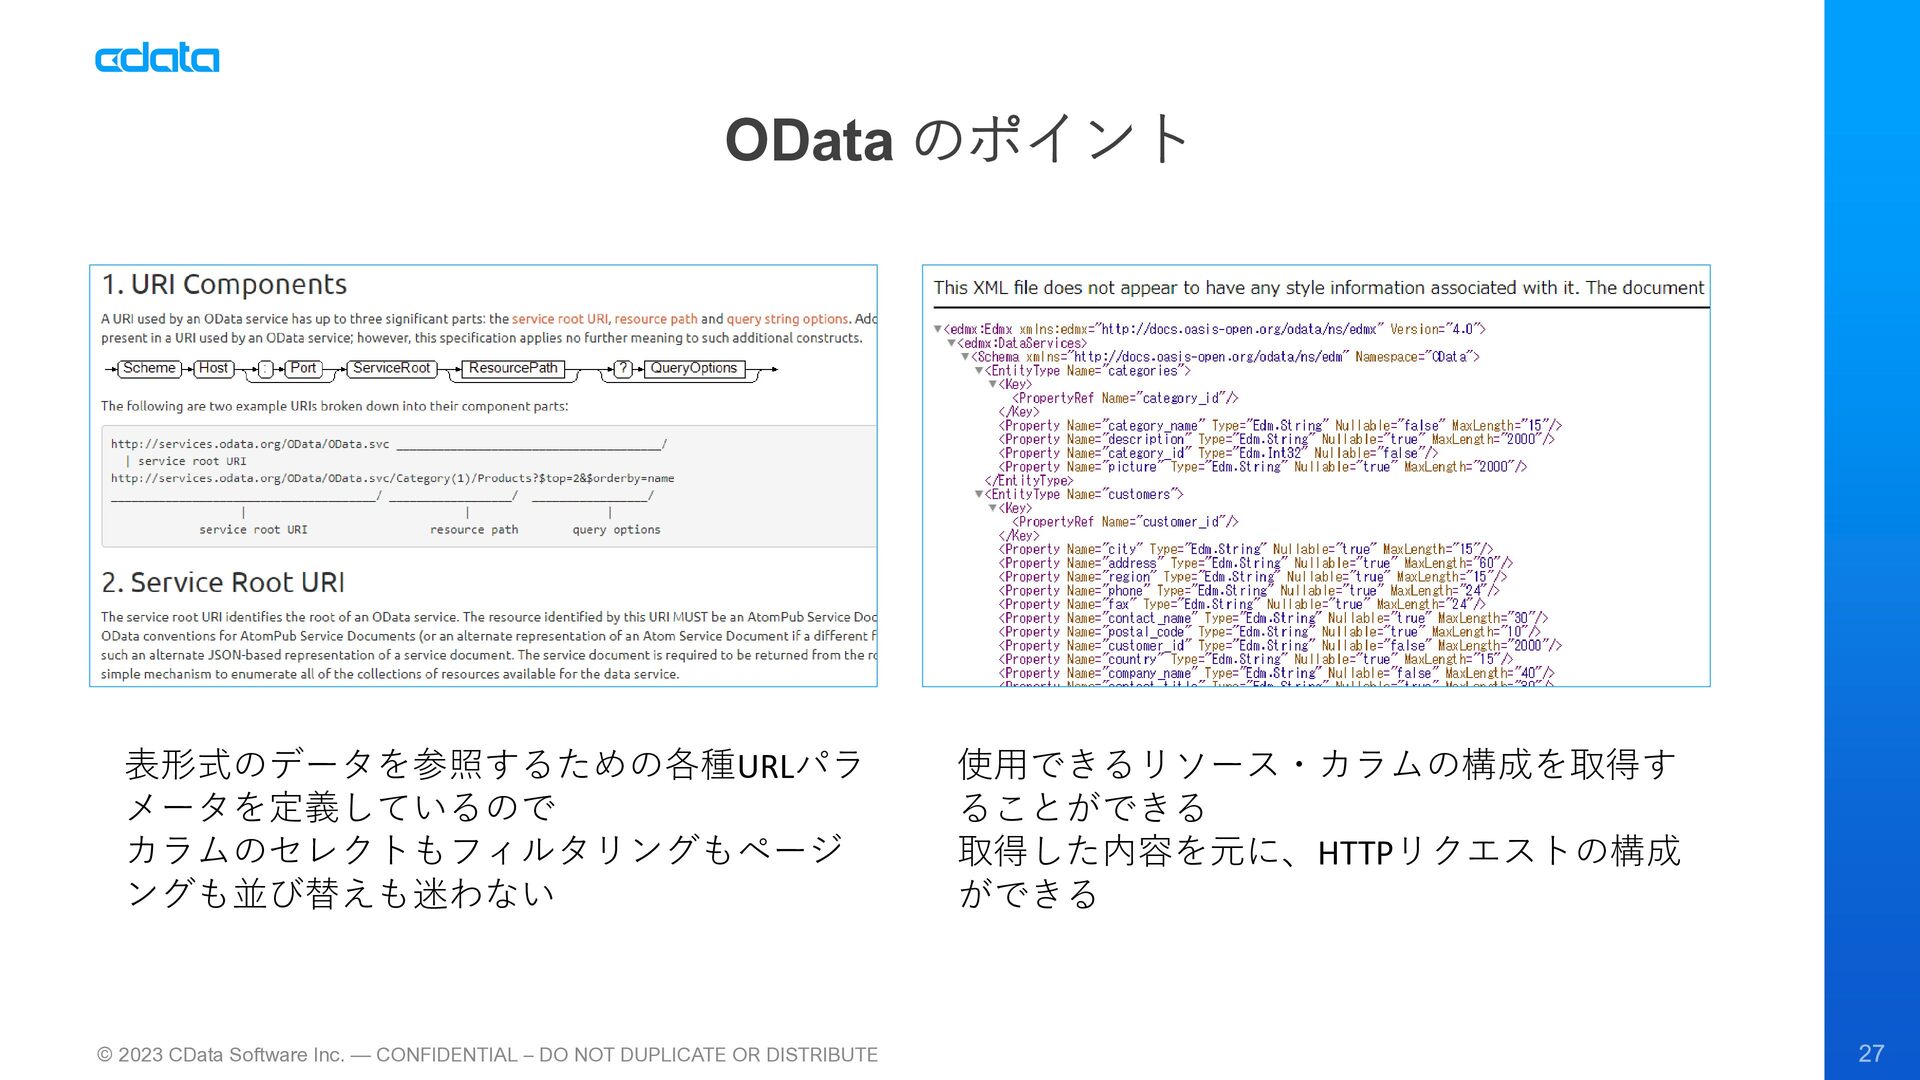Collapse the categories EntityType node

[x=980, y=371]
